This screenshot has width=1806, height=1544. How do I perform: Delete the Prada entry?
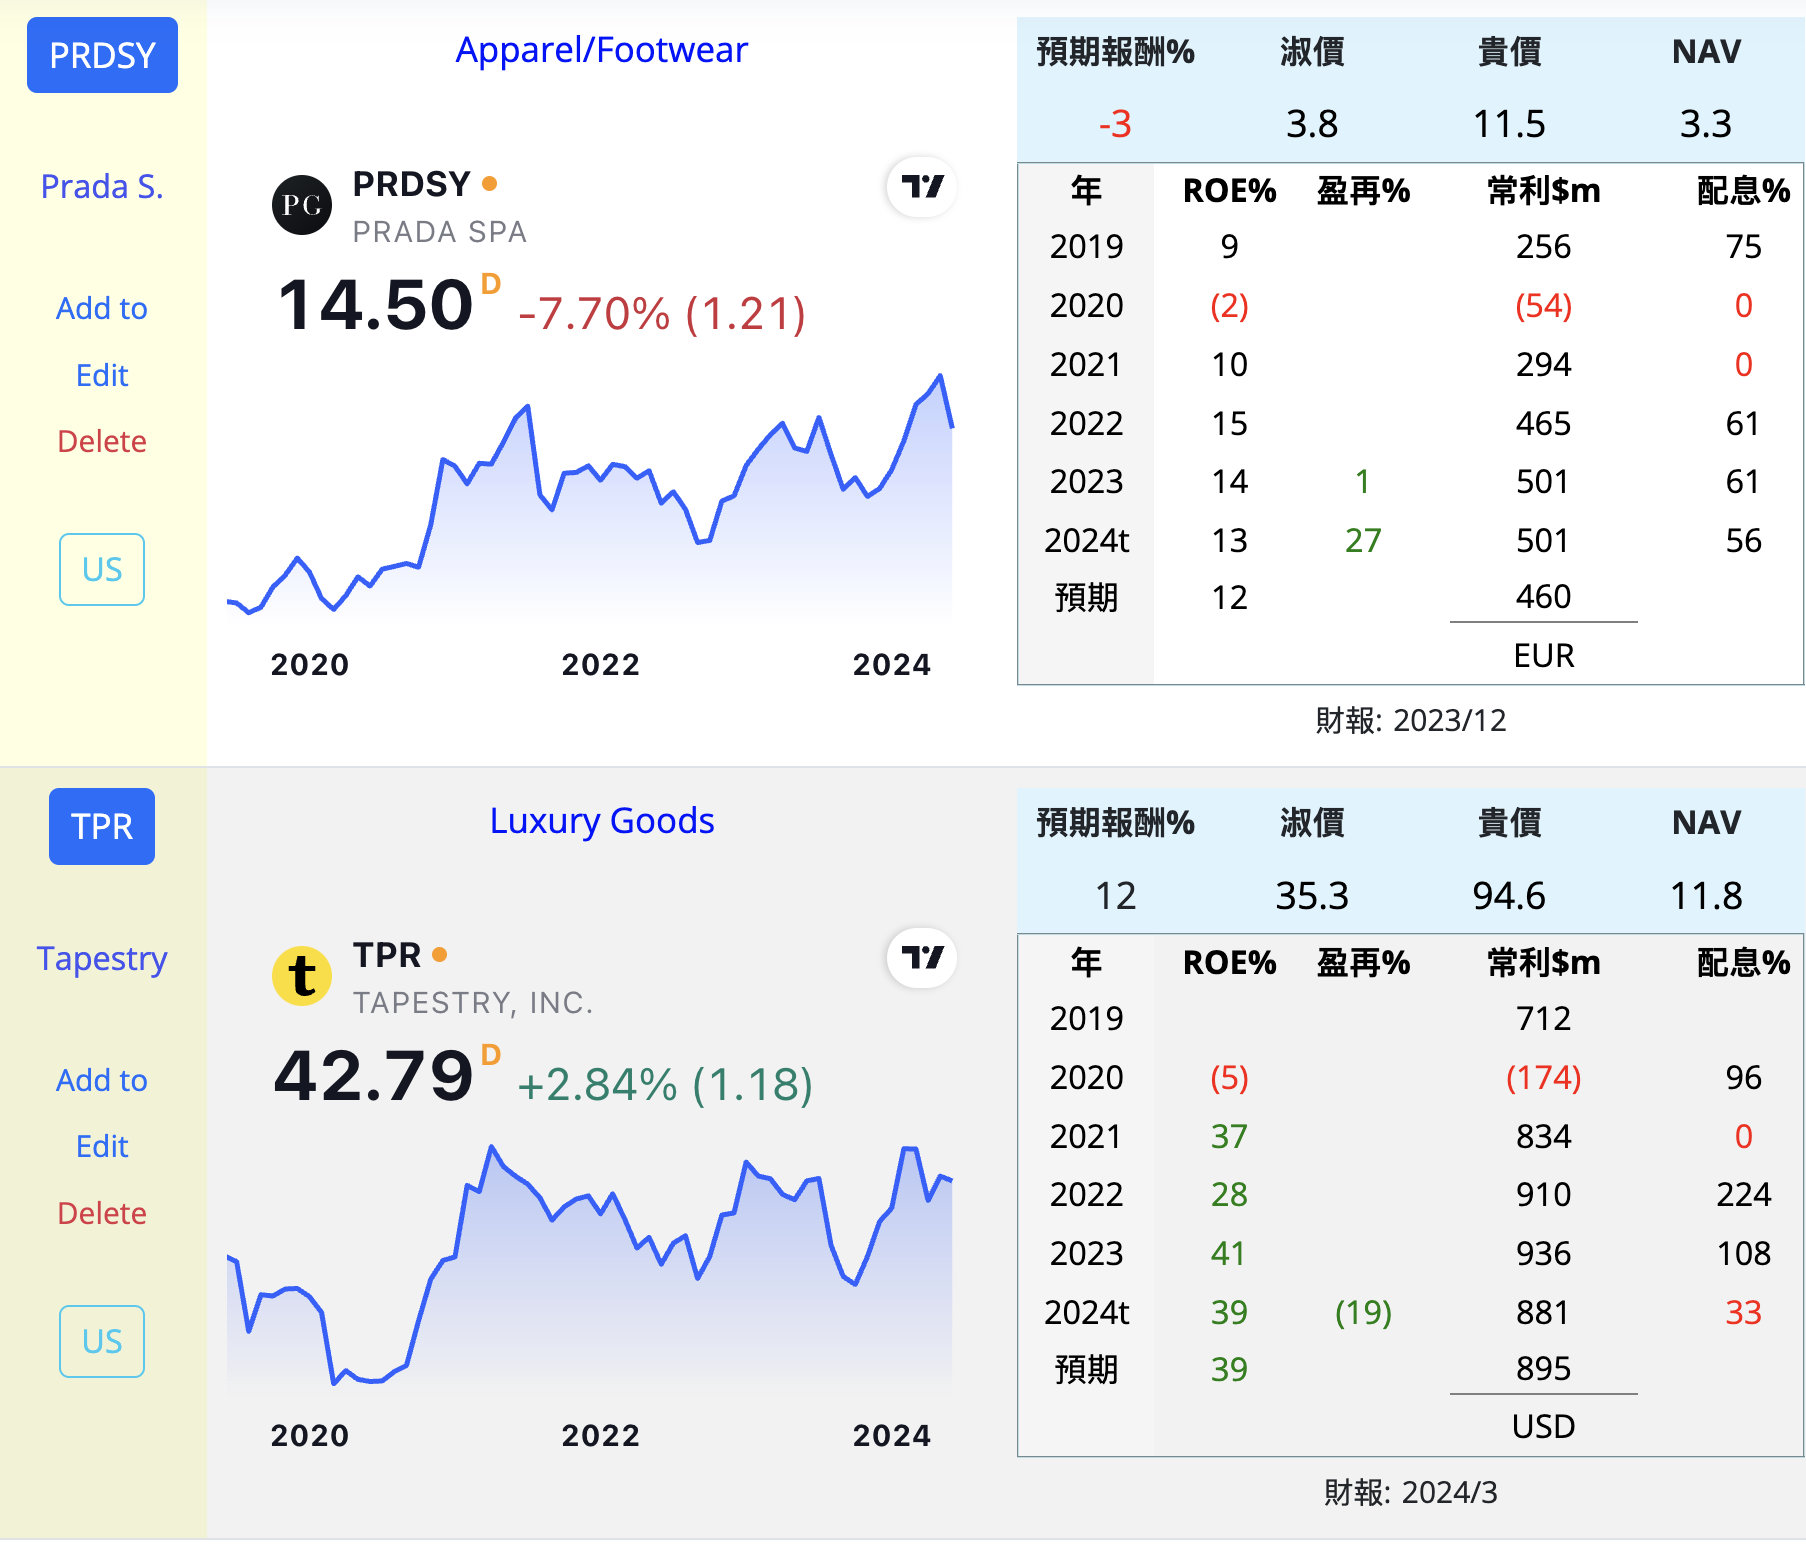coord(102,441)
